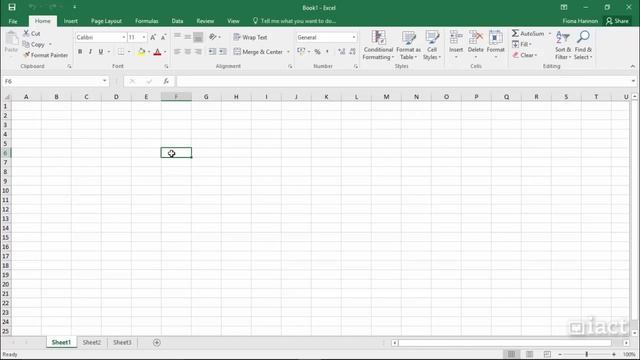Open the File tab

click(13, 21)
